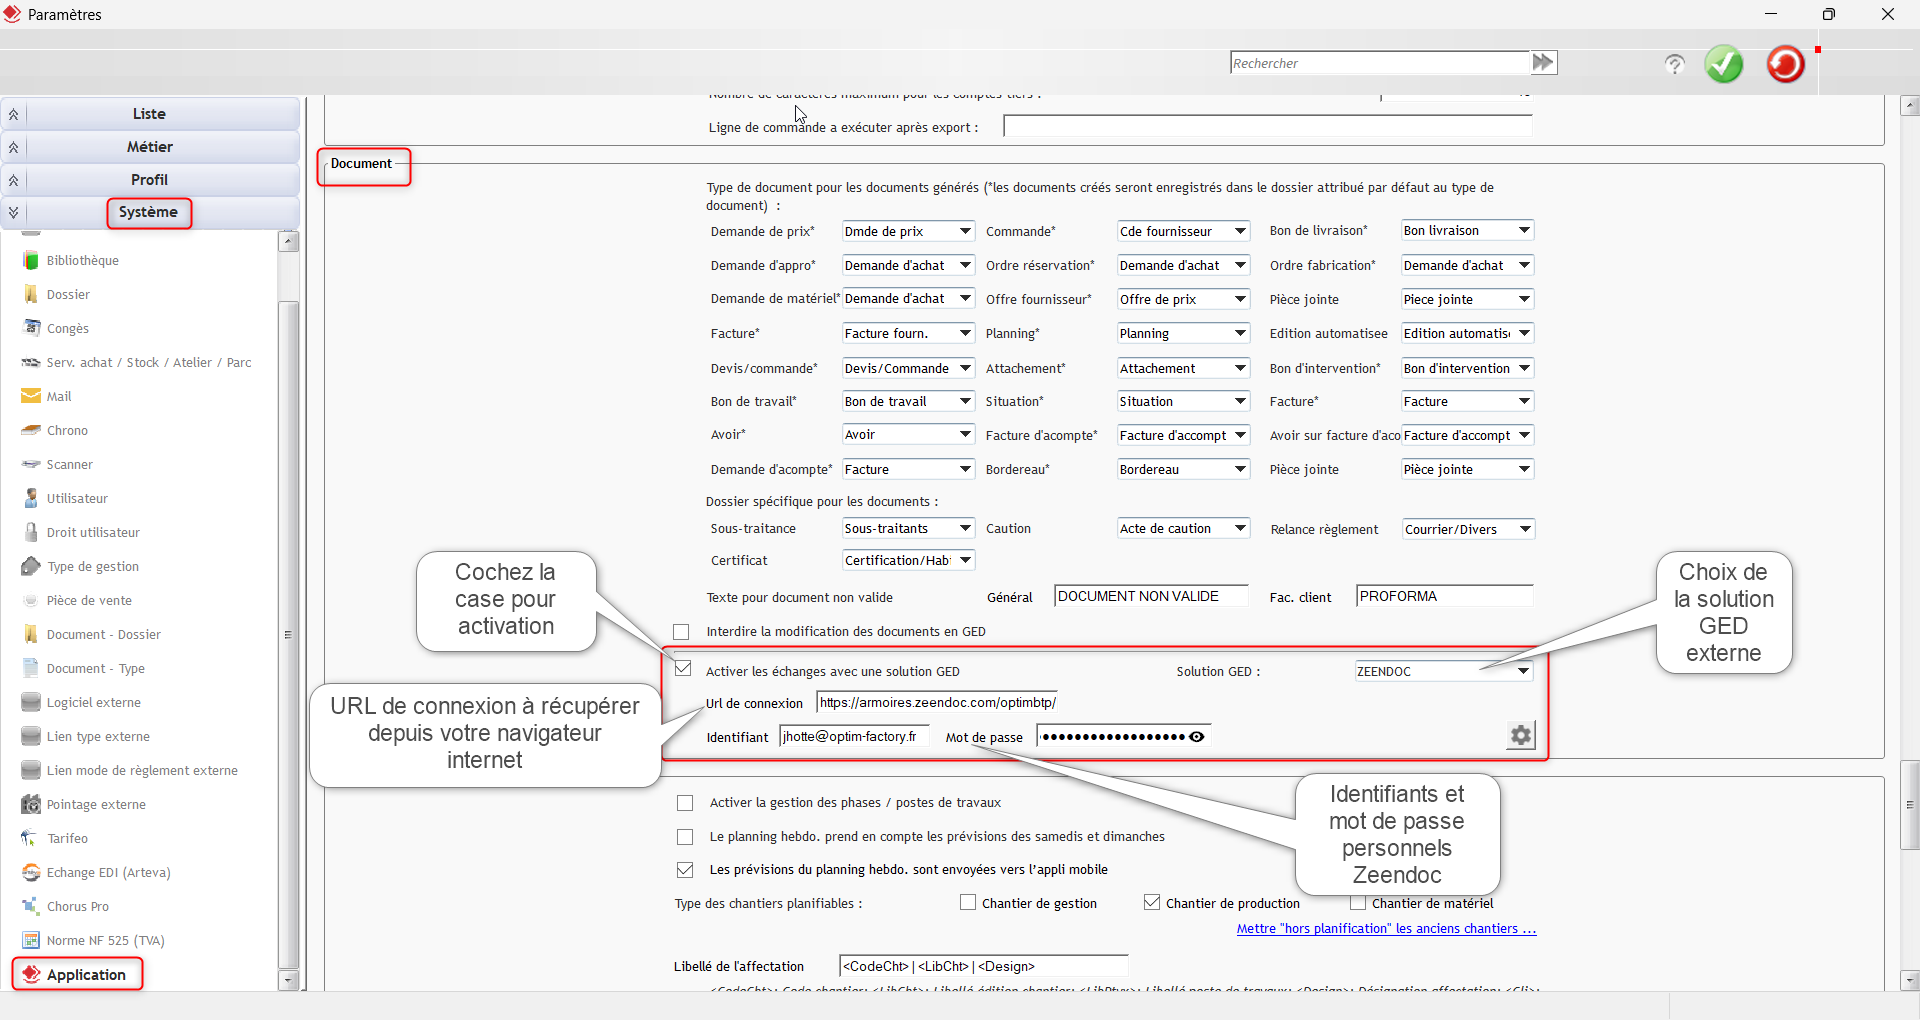Uncheck prévisions envoyées vers l'appli mobile
Viewport: 1920px width, 1020px height.
point(685,870)
